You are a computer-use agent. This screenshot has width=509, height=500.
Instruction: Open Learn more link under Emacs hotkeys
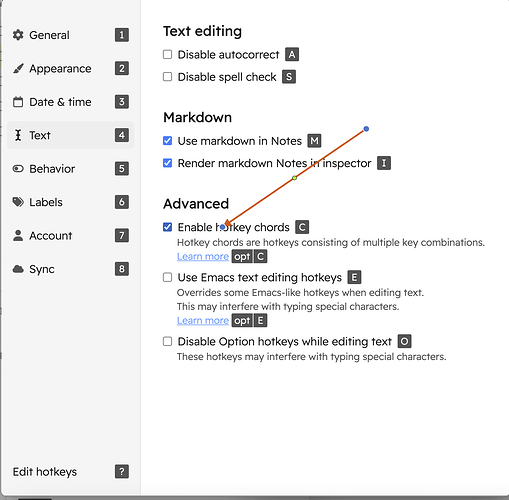coord(203,320)
